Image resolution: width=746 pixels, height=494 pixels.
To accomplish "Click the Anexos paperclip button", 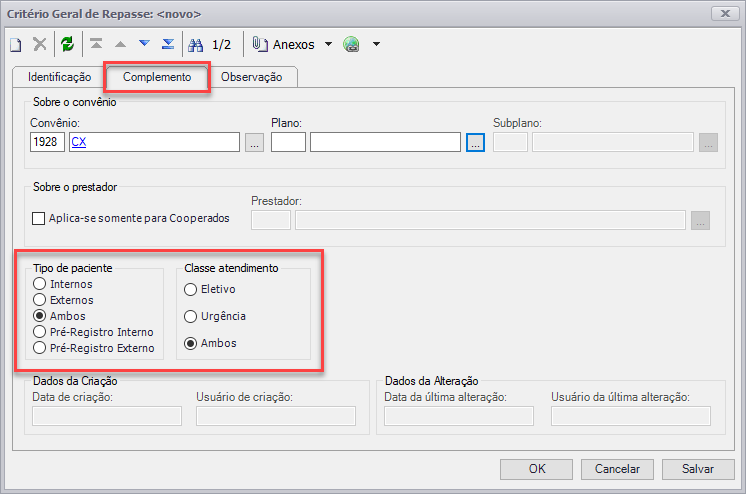I will coord(284,44).
